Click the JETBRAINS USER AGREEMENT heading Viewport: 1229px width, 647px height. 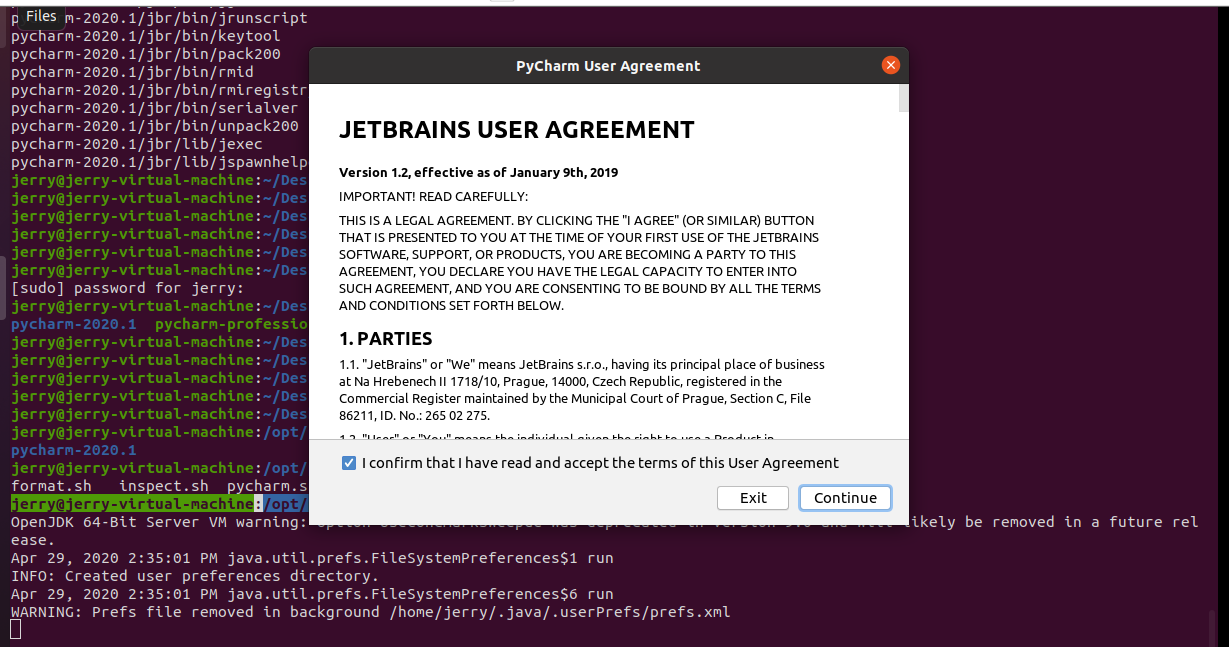click(x=517, y=130)
